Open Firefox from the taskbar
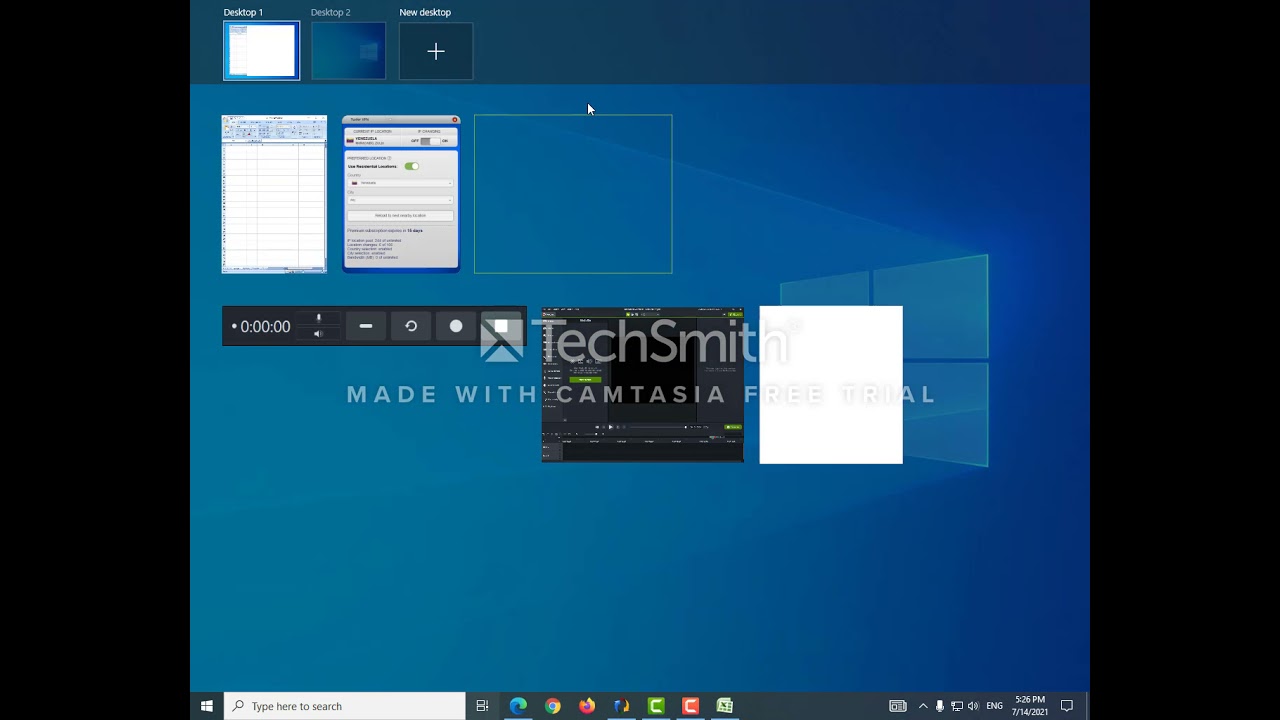The image size is (1280, 720). pos(587,706)
